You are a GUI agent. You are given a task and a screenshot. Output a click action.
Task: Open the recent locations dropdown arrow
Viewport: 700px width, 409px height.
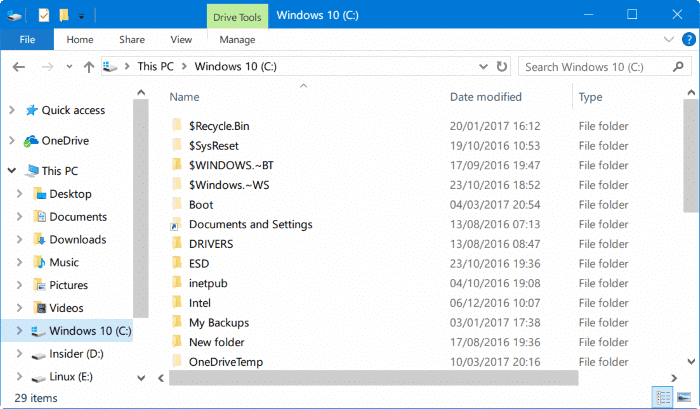pos(69,67)
